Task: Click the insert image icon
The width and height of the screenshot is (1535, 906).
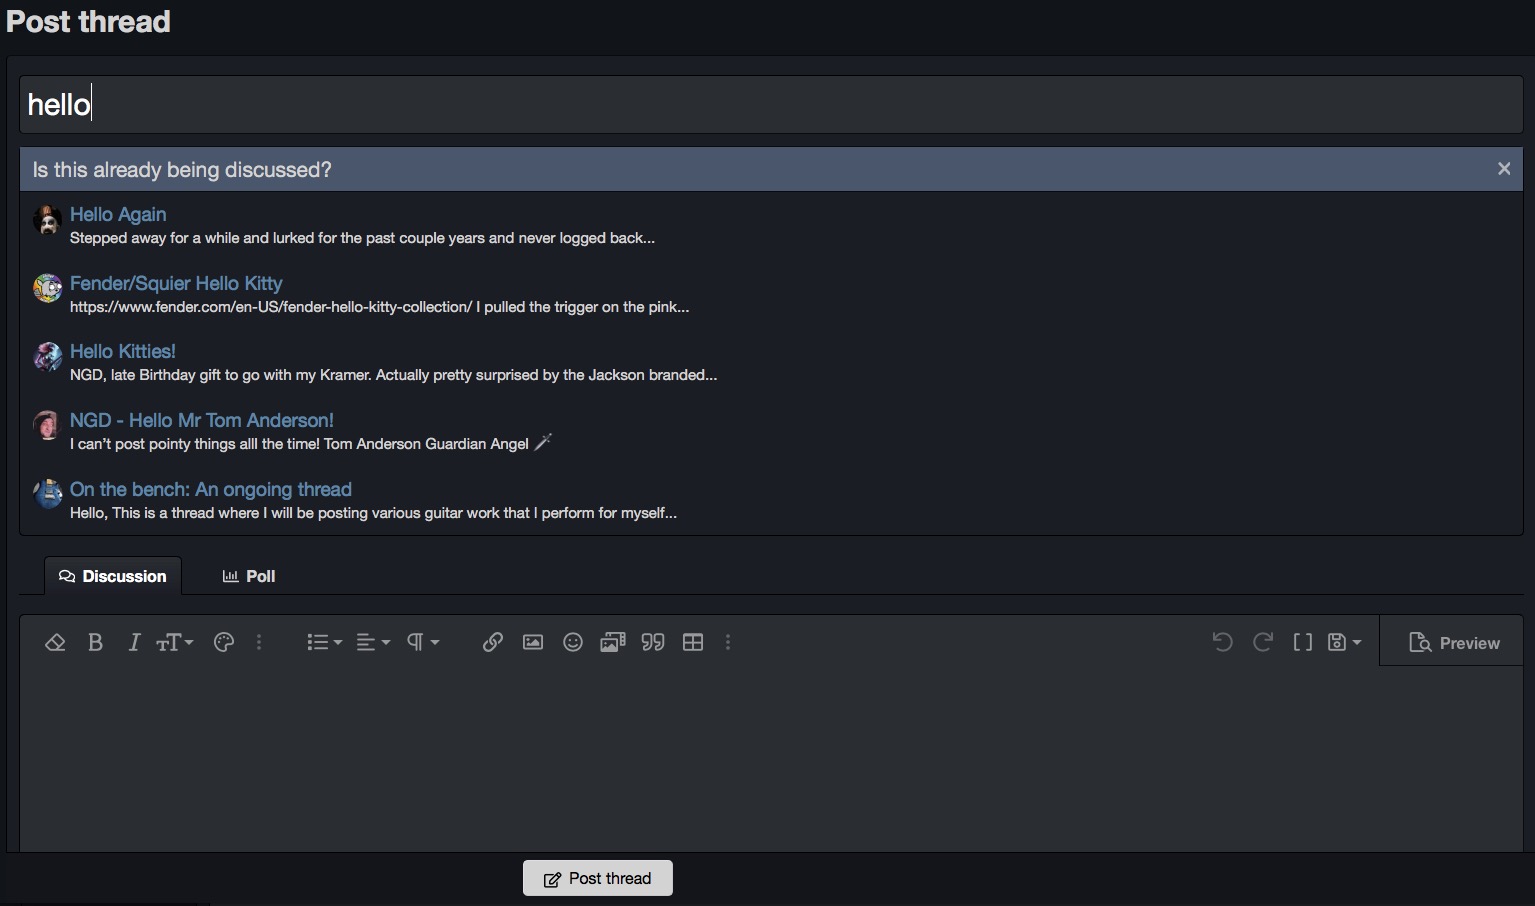Action: click(533, 643)
